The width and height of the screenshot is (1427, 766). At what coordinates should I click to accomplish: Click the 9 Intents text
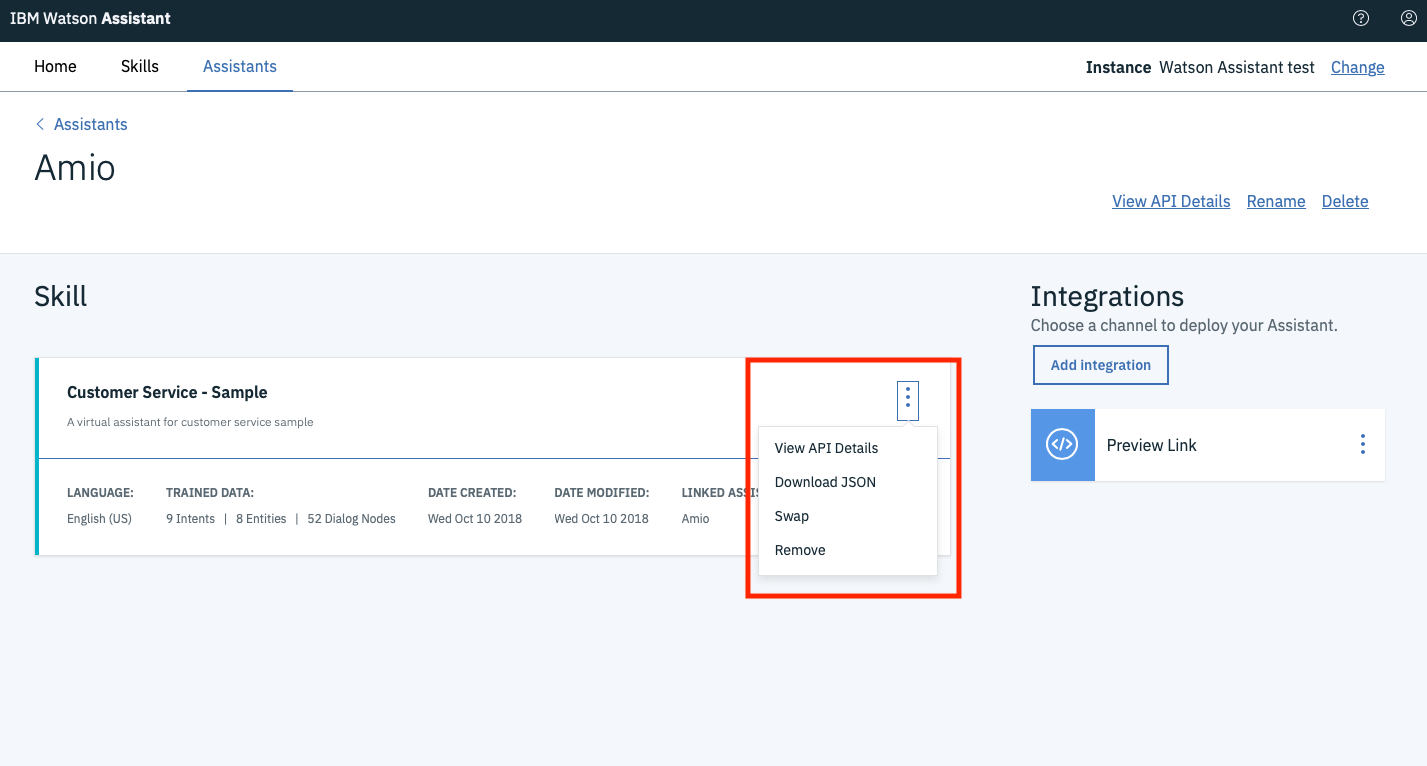(190, 519)
